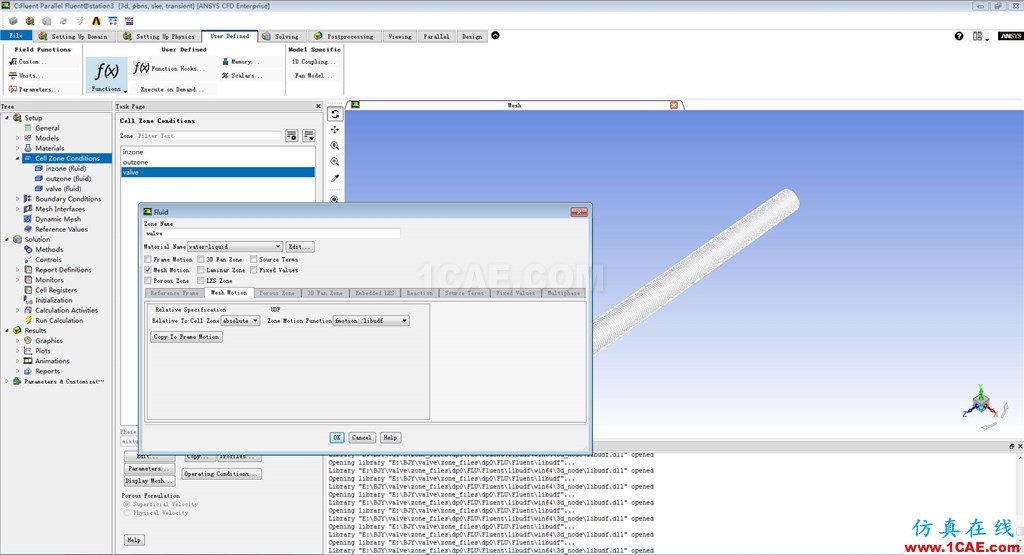Enable the Fixed Values checkbox
This screenshot has width=1024, height=555.
tap(253, 270)
